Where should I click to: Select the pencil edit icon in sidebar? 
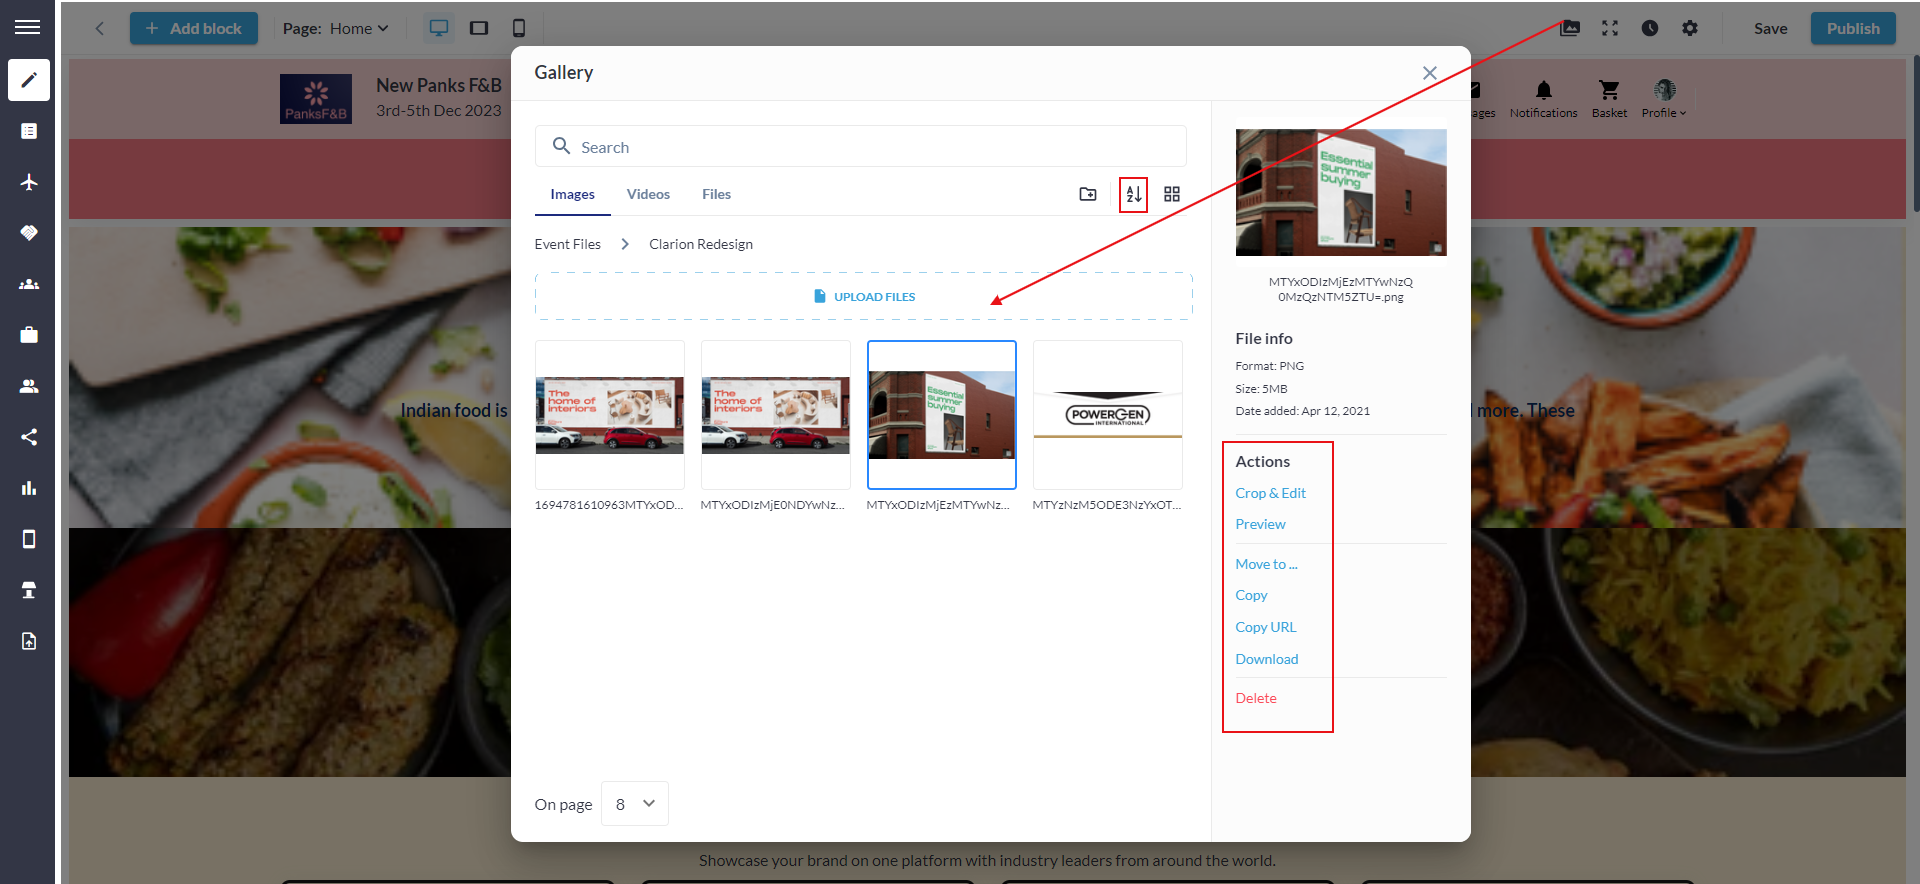pos(29,80)
